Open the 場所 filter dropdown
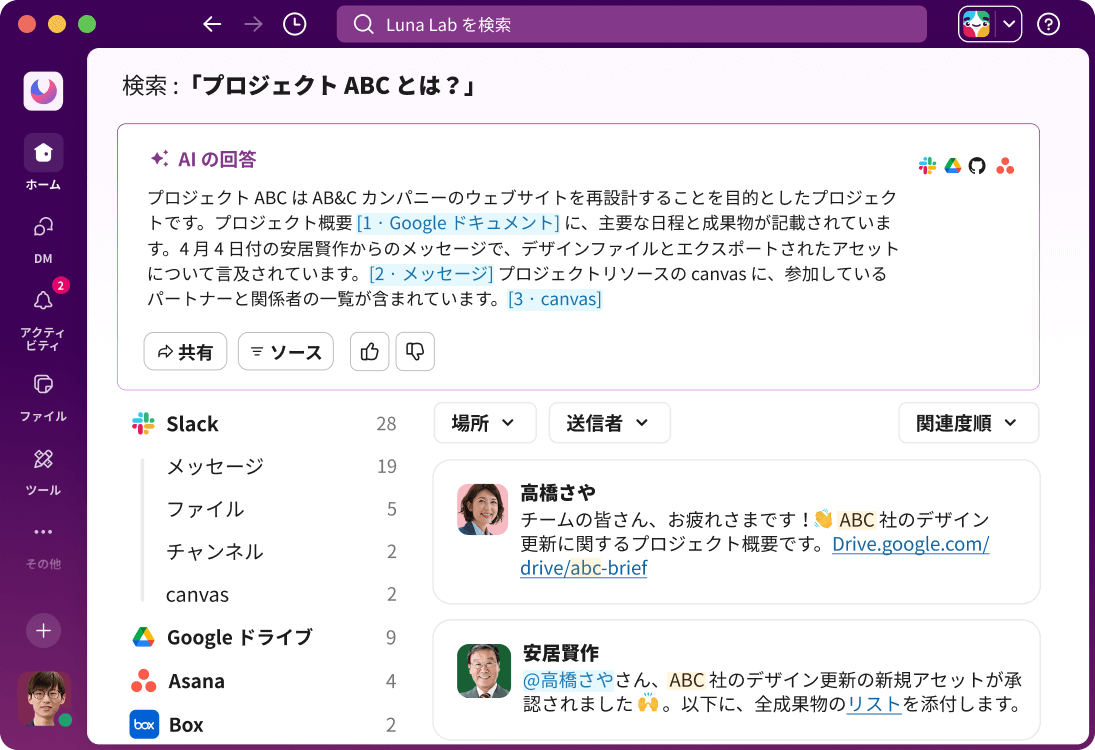Viewport: 1095px width, 750px height. click(484, 422)
